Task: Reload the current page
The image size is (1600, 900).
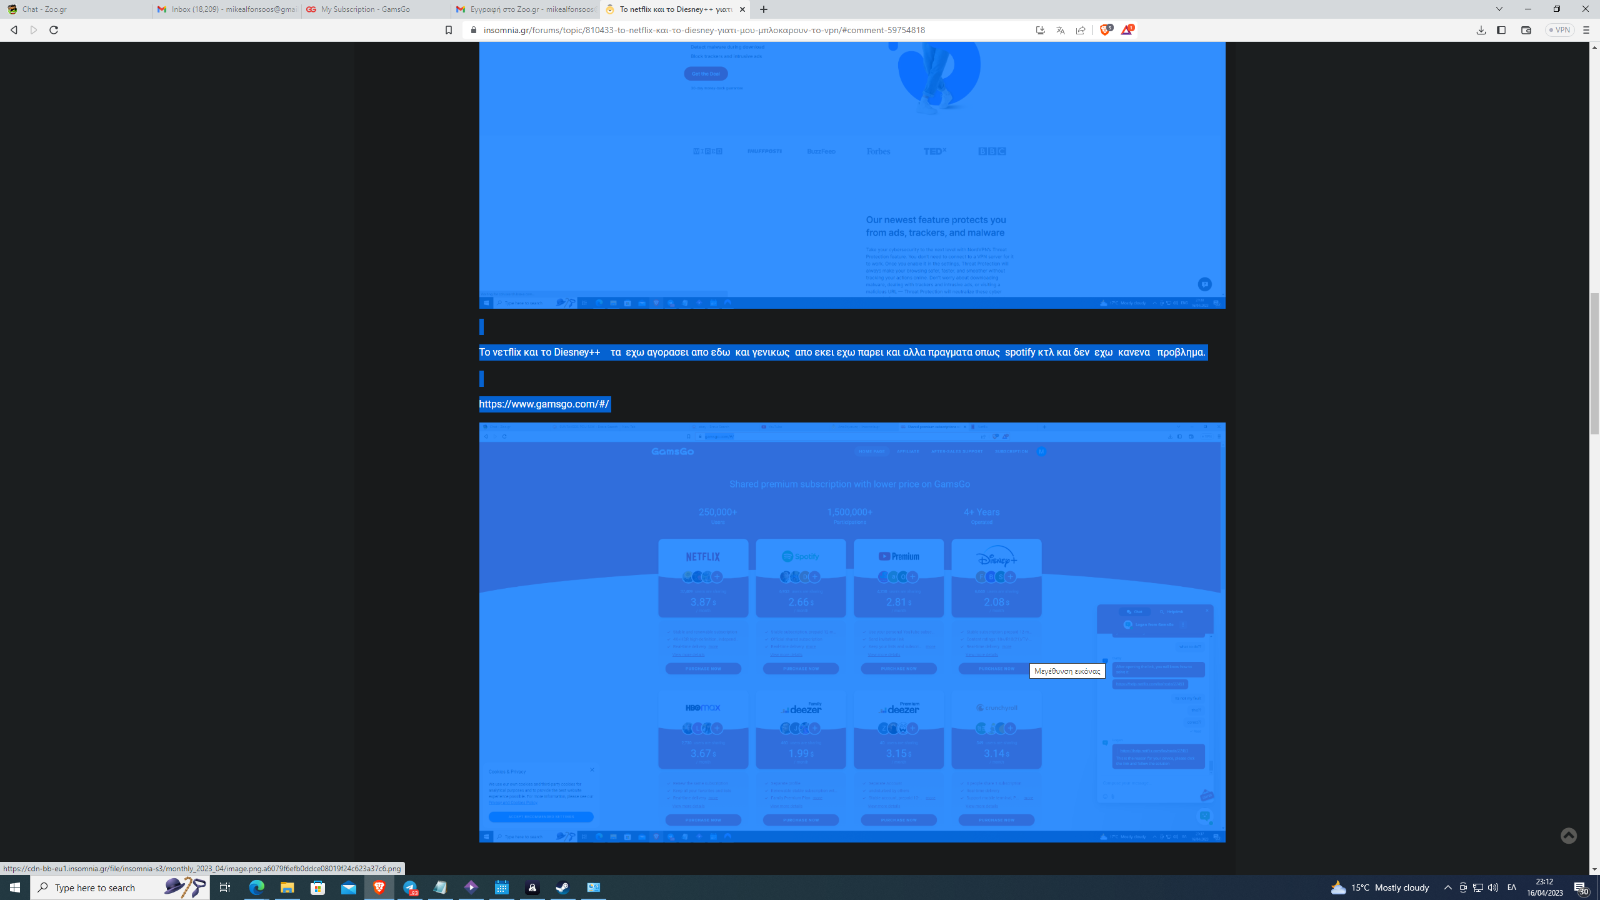Action: (54, 30)
